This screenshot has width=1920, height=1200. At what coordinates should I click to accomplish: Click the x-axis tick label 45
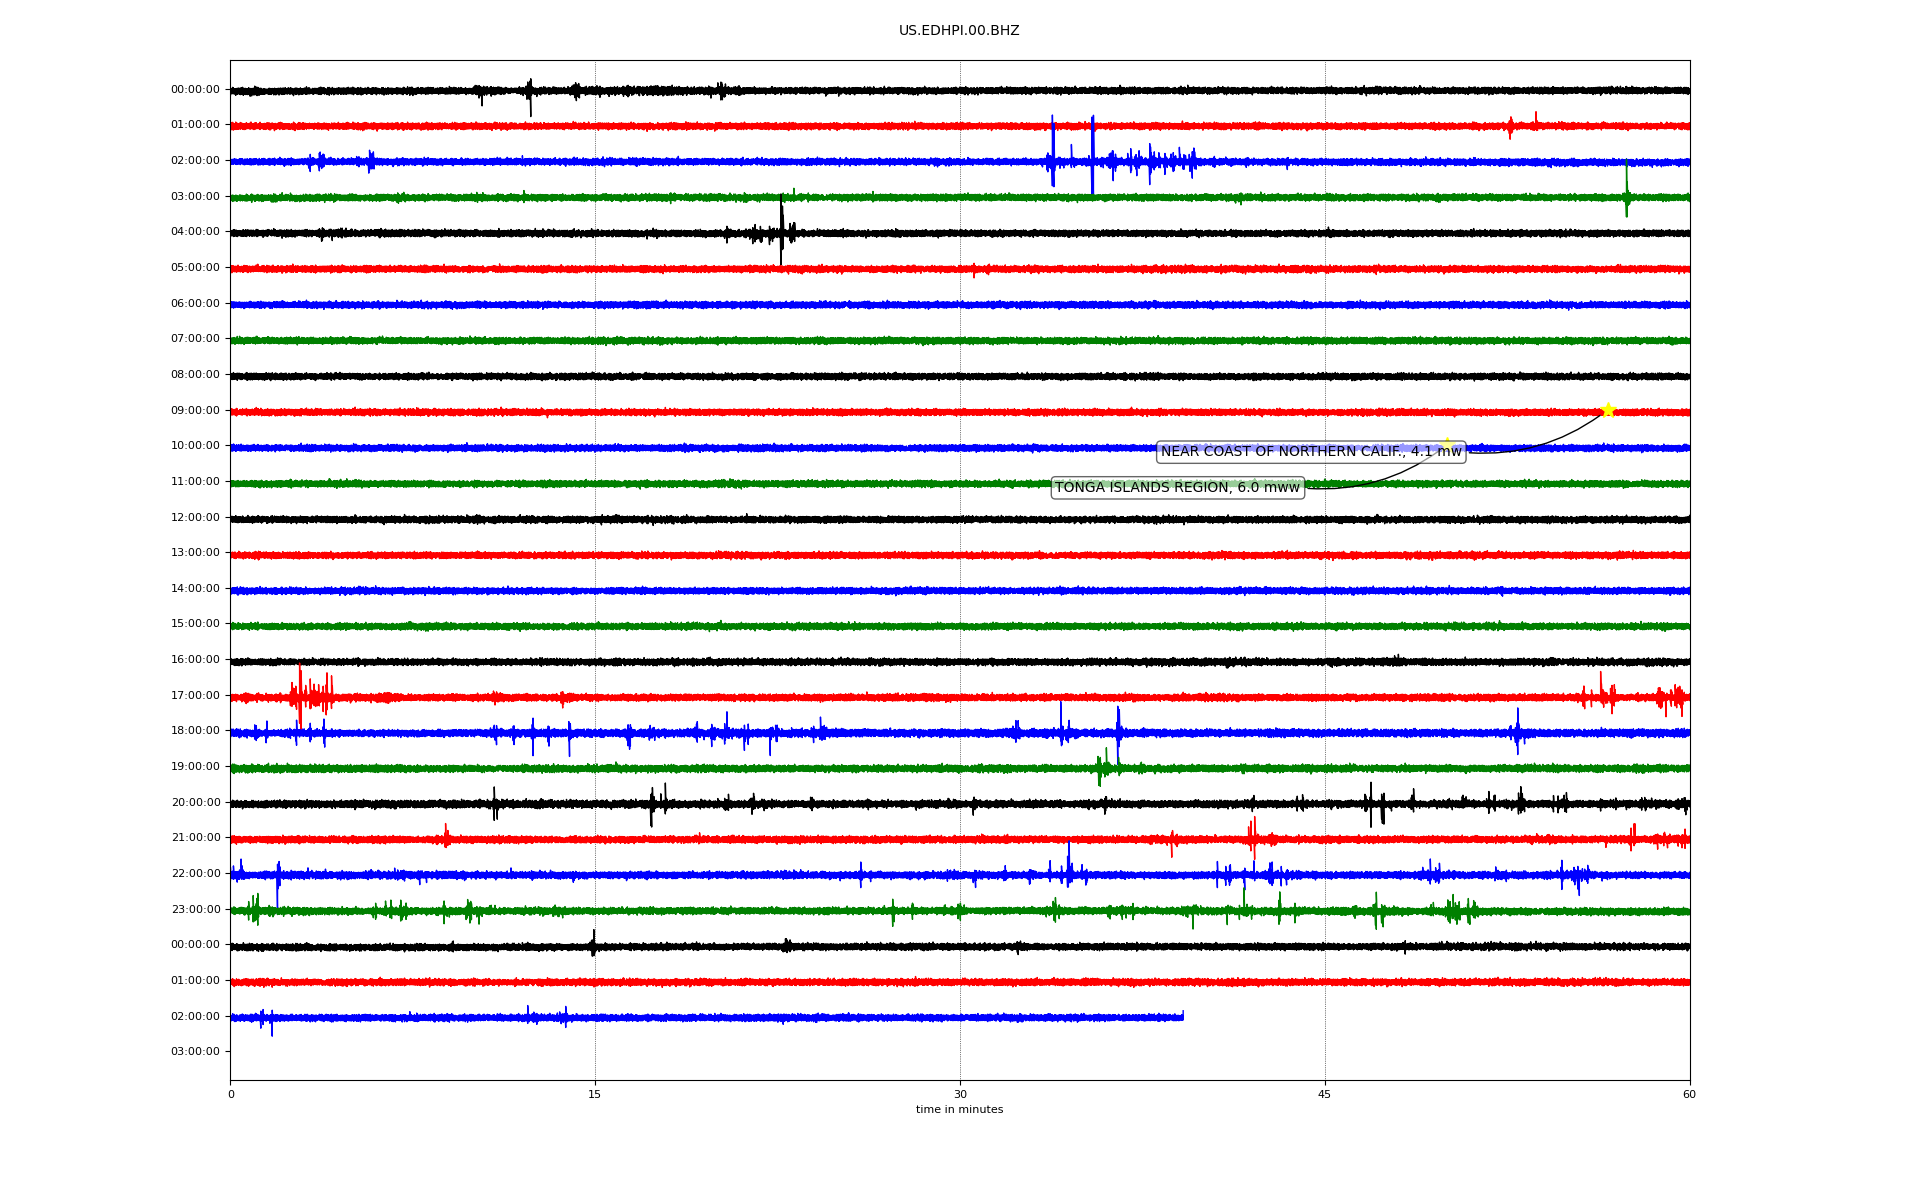tap(1325, 1094)
